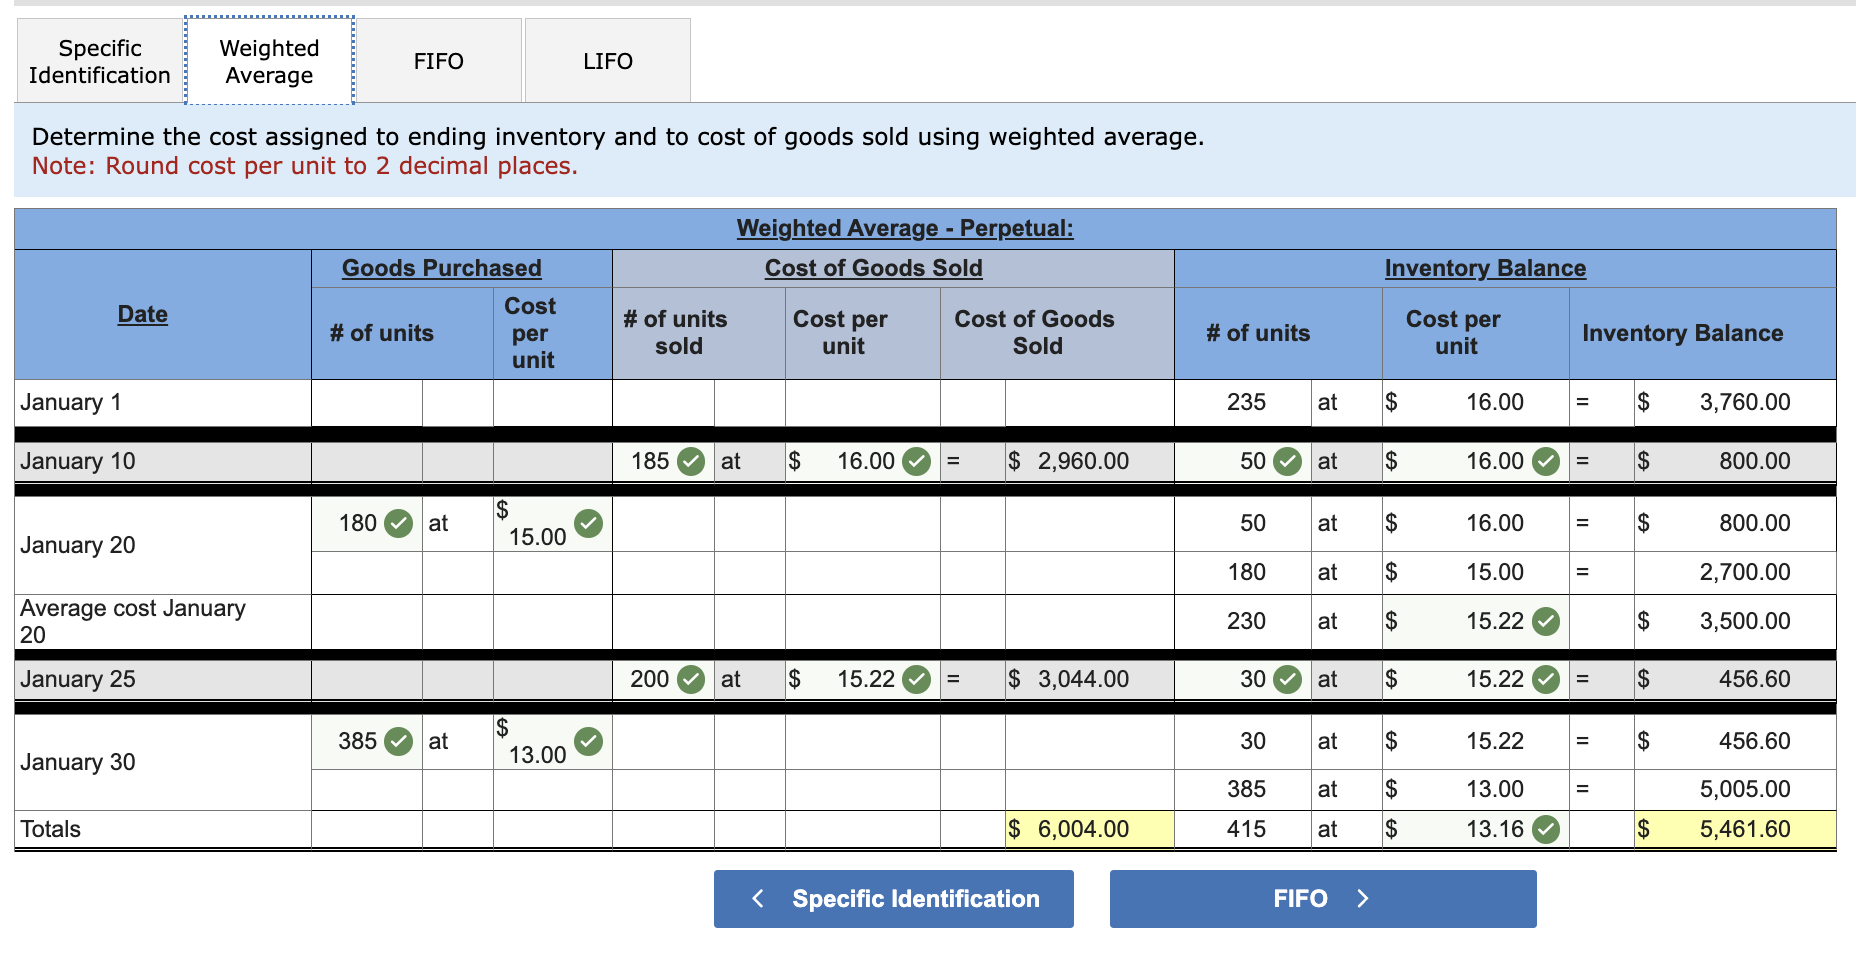Screen dimensions: 1856x960
Task: Click the 13.00 purchase cost field
Action: pyautogui.click(x=553, y=741)
